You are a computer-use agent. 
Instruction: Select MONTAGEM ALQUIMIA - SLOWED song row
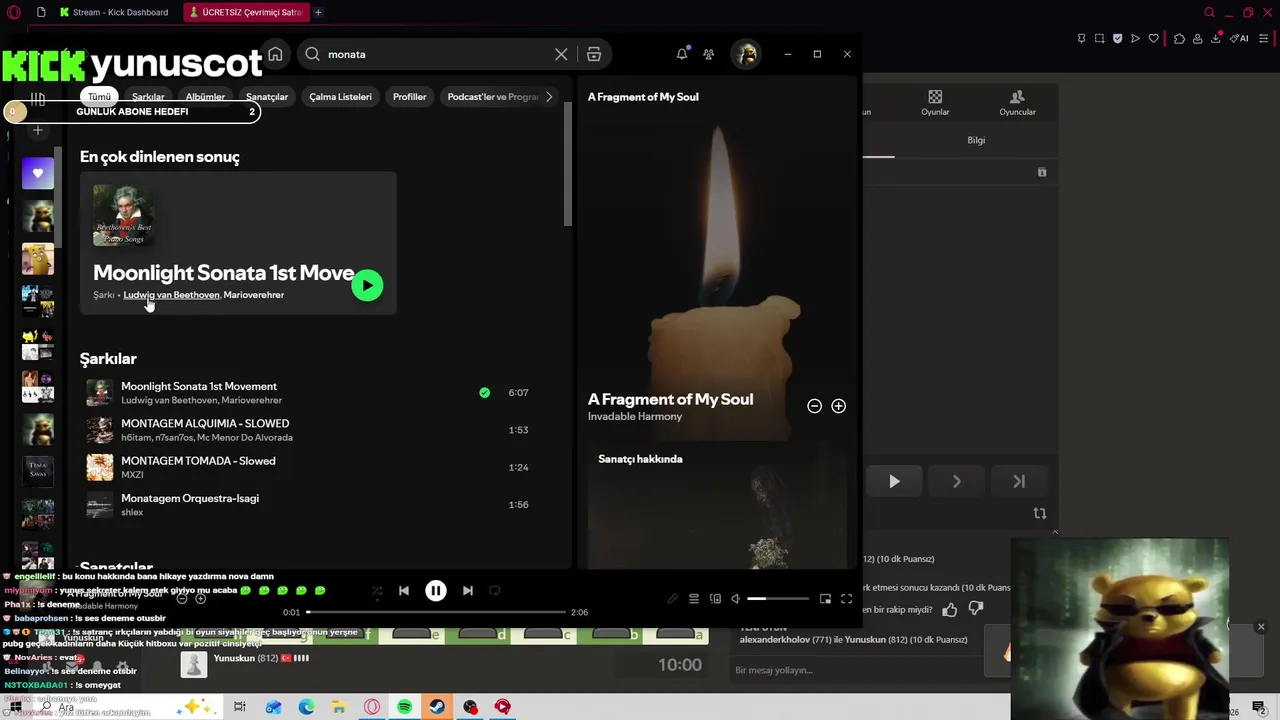320,430
